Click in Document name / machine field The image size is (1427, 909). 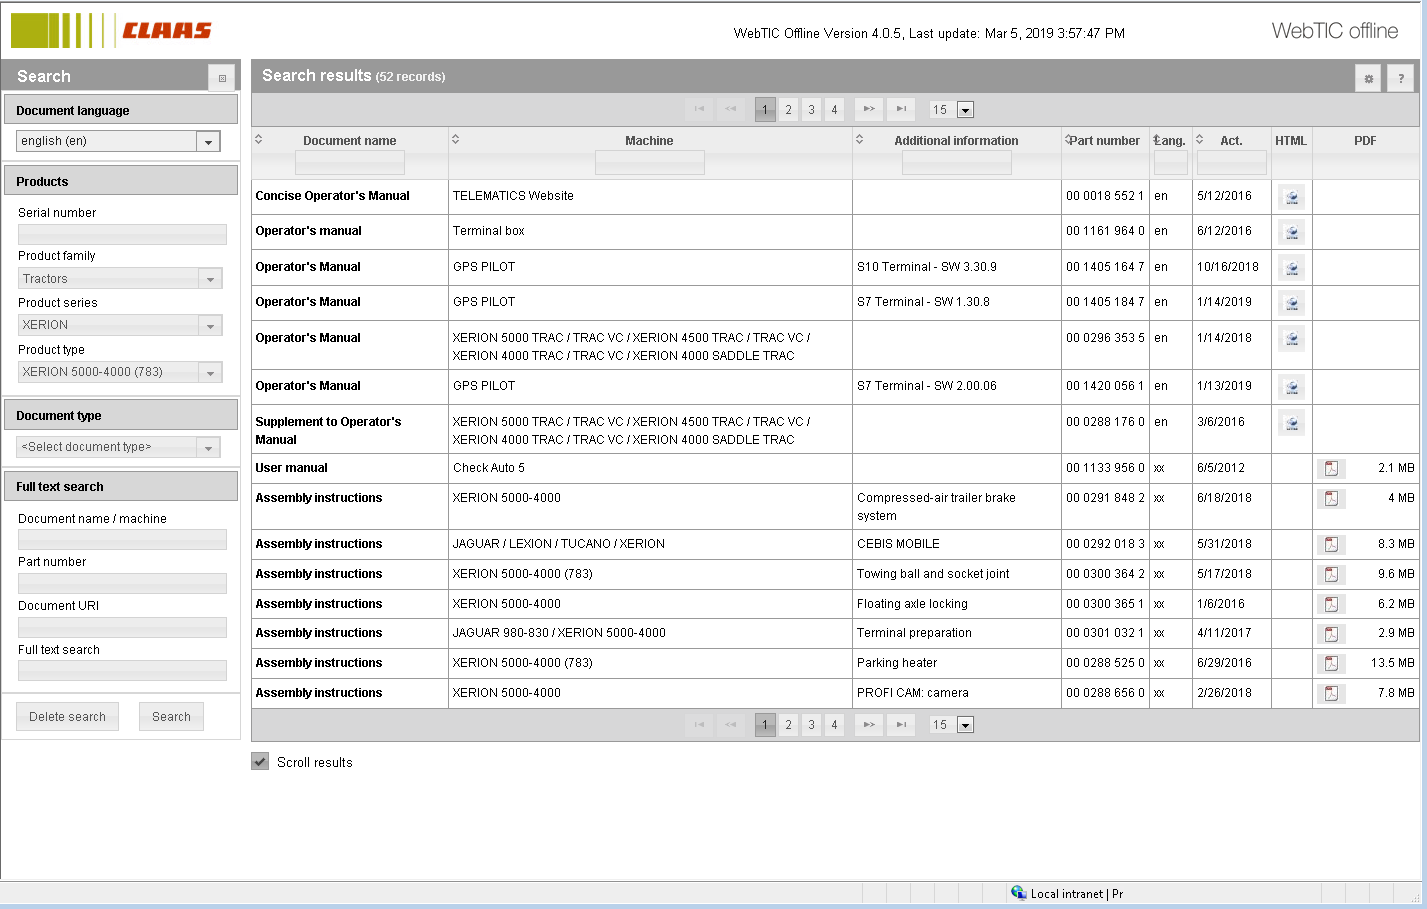(x=122, y=540)
